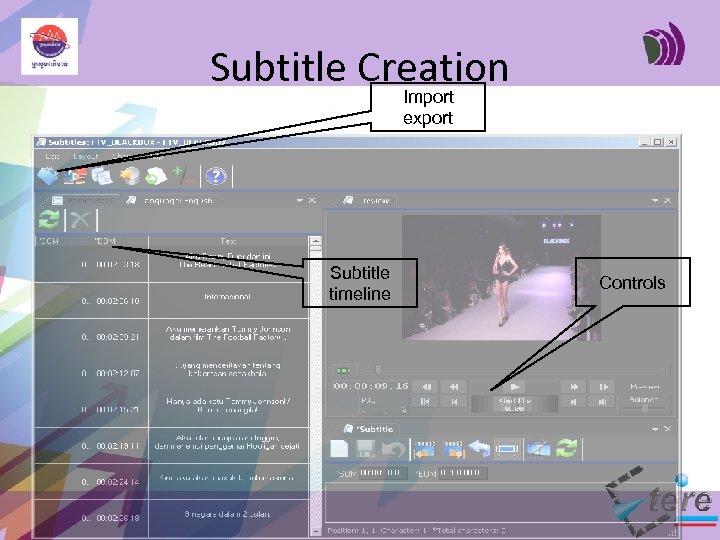Open language panel dropdown arrow

click(299, 201)
